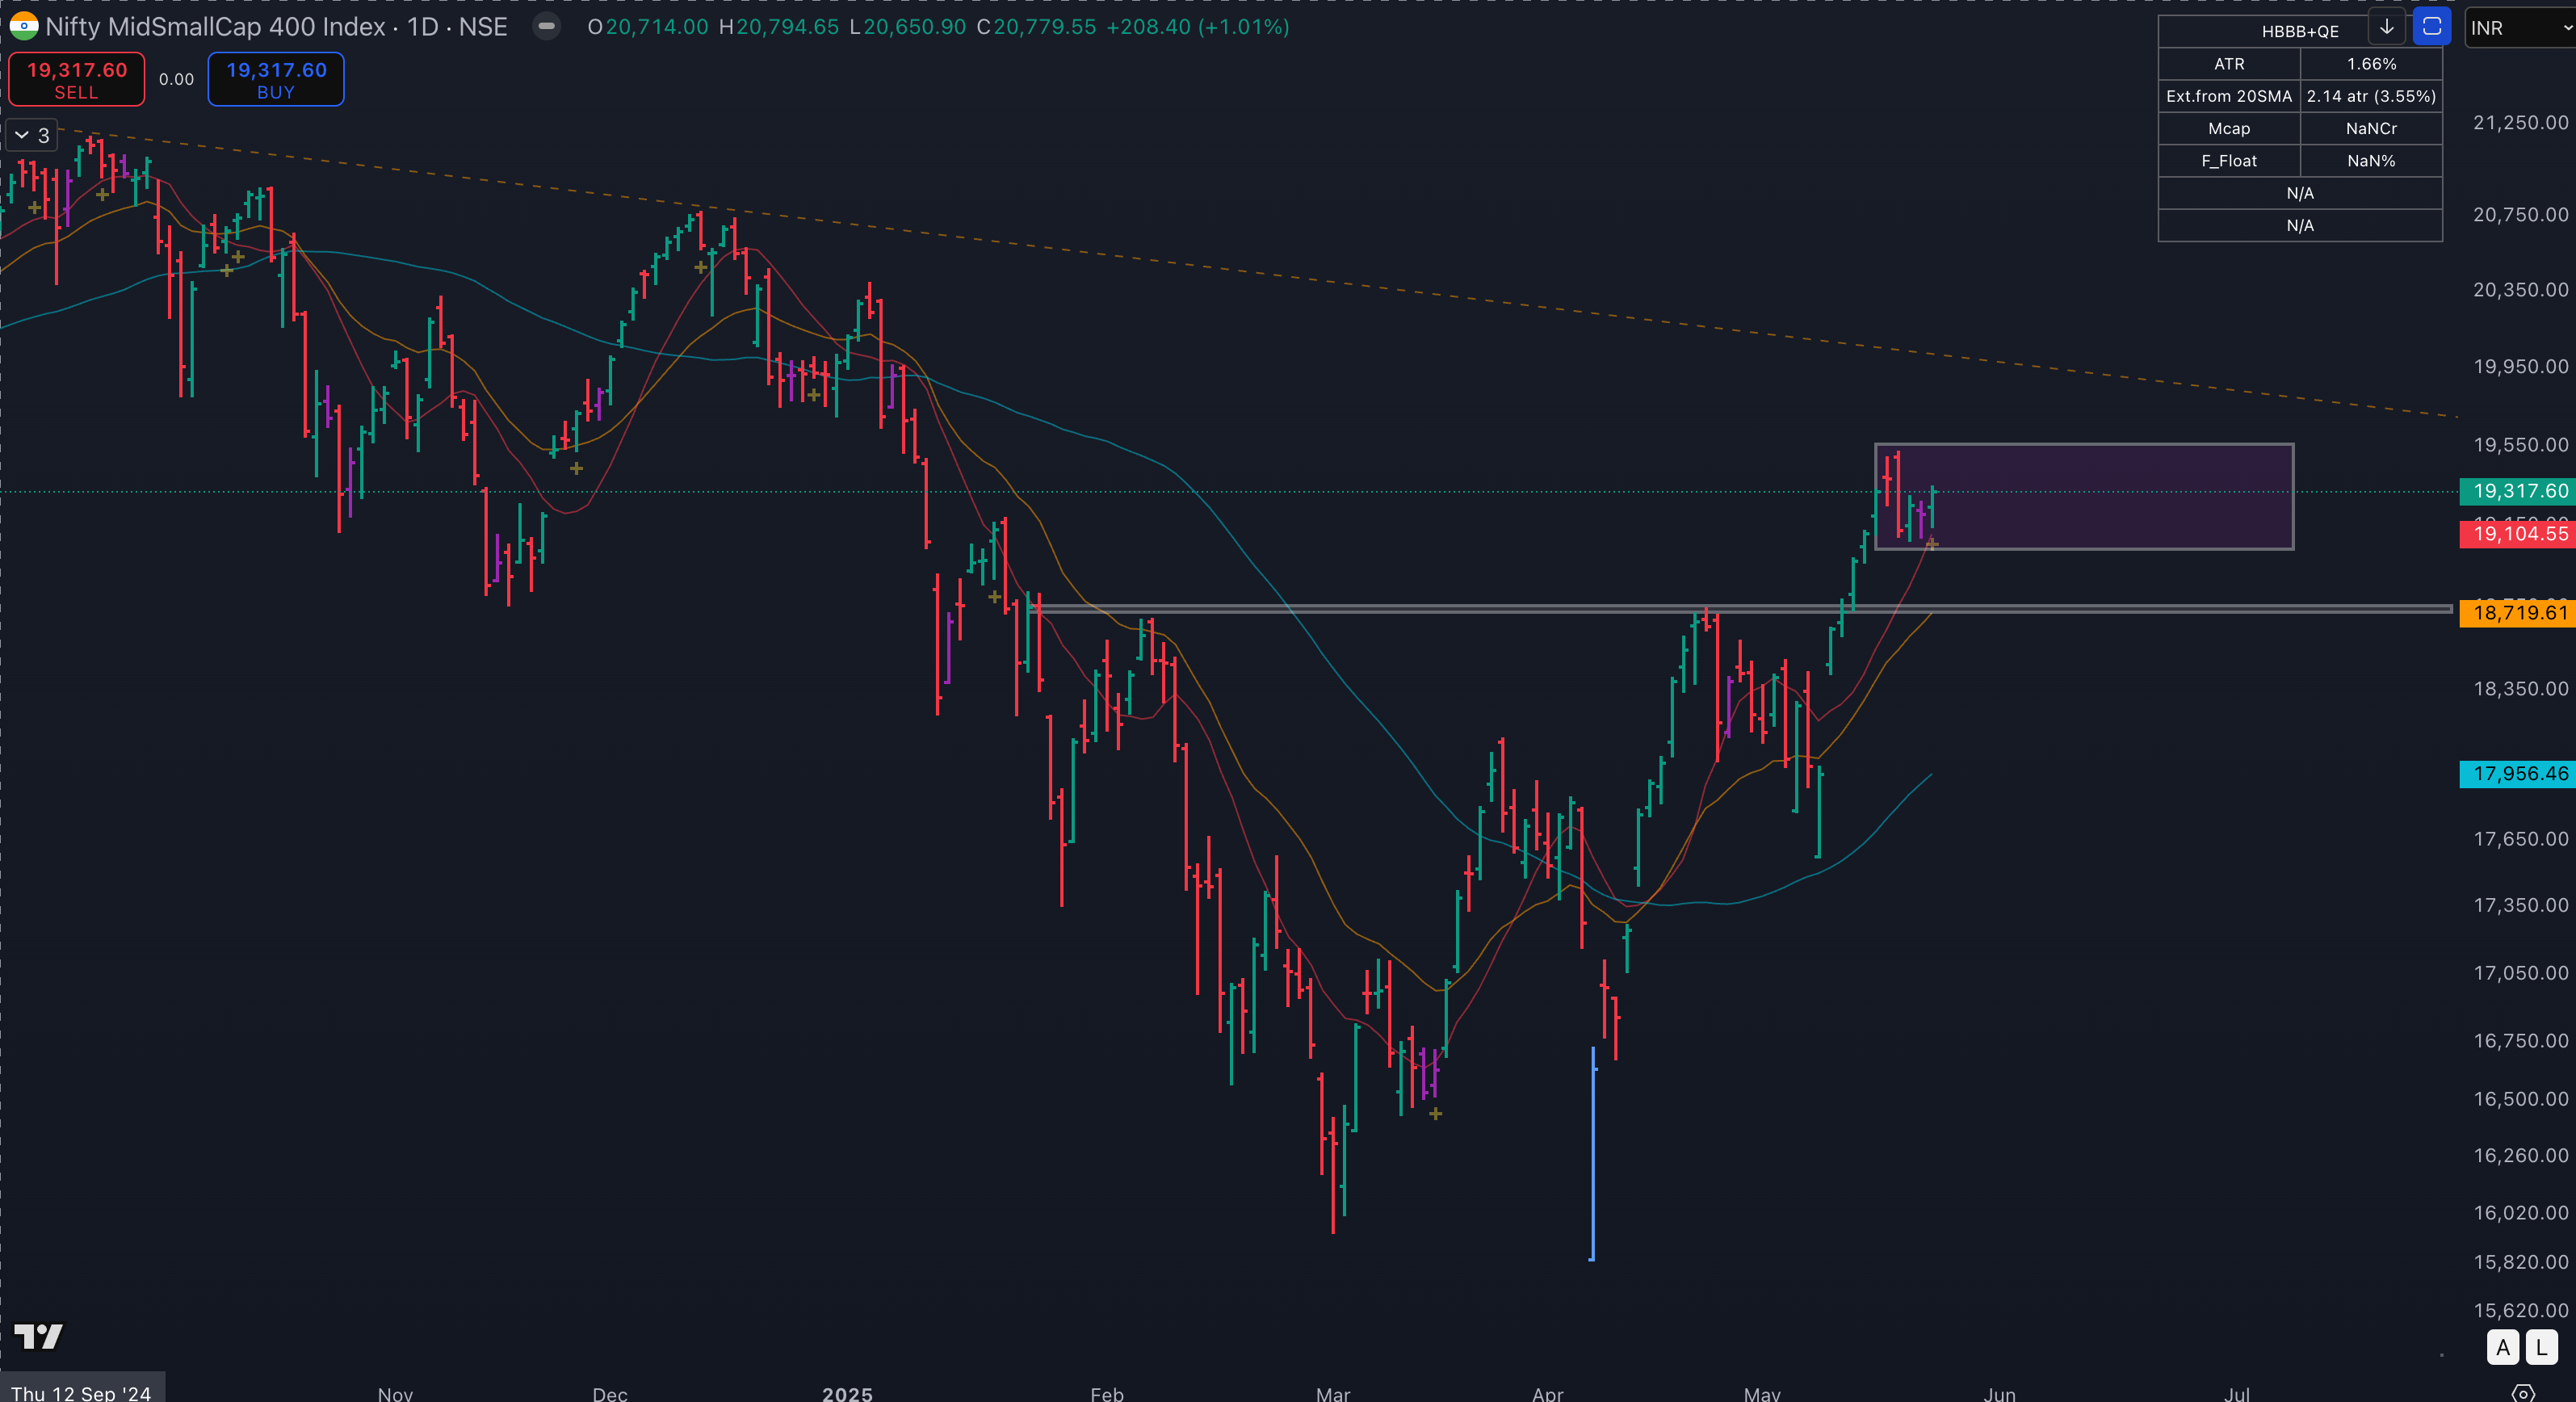Click the May label on time axis

pos(1762,1393)
